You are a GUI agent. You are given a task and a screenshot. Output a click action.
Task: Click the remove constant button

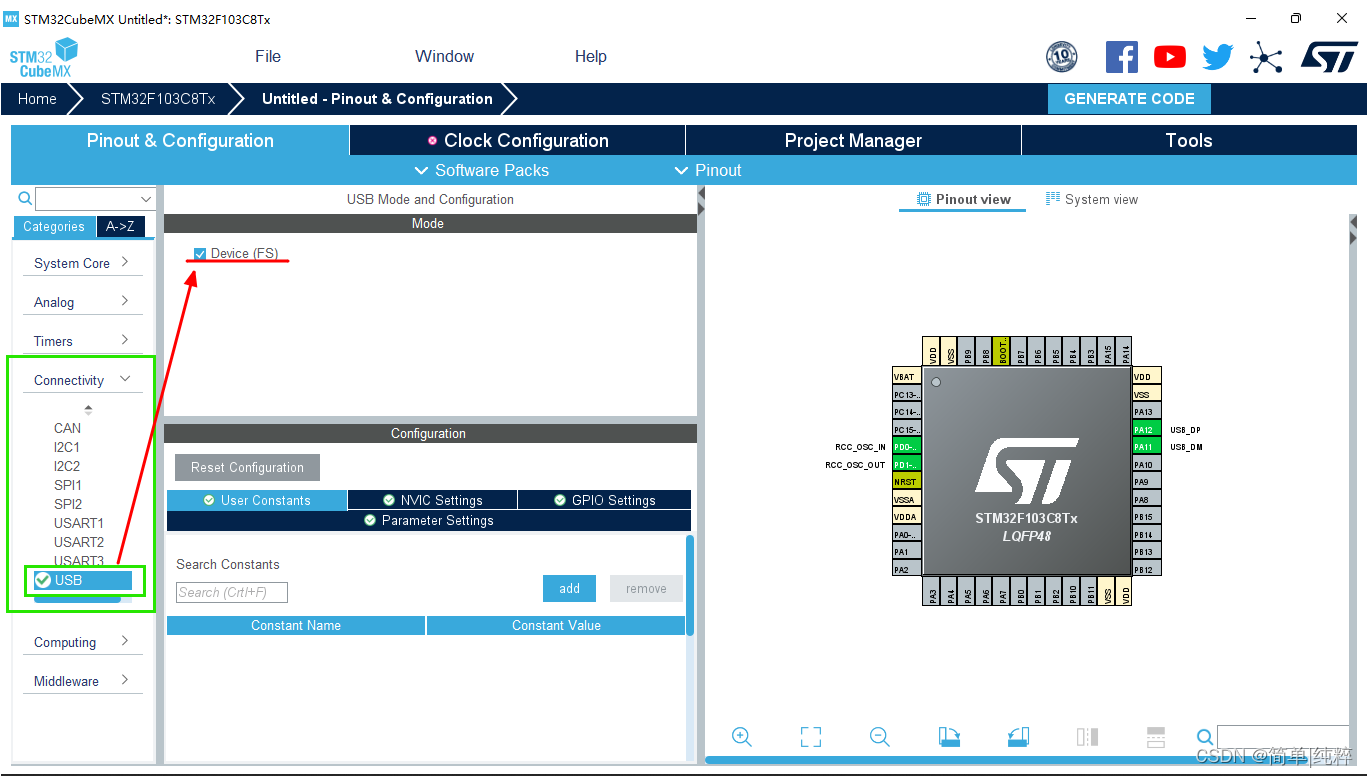pos(646,588)
